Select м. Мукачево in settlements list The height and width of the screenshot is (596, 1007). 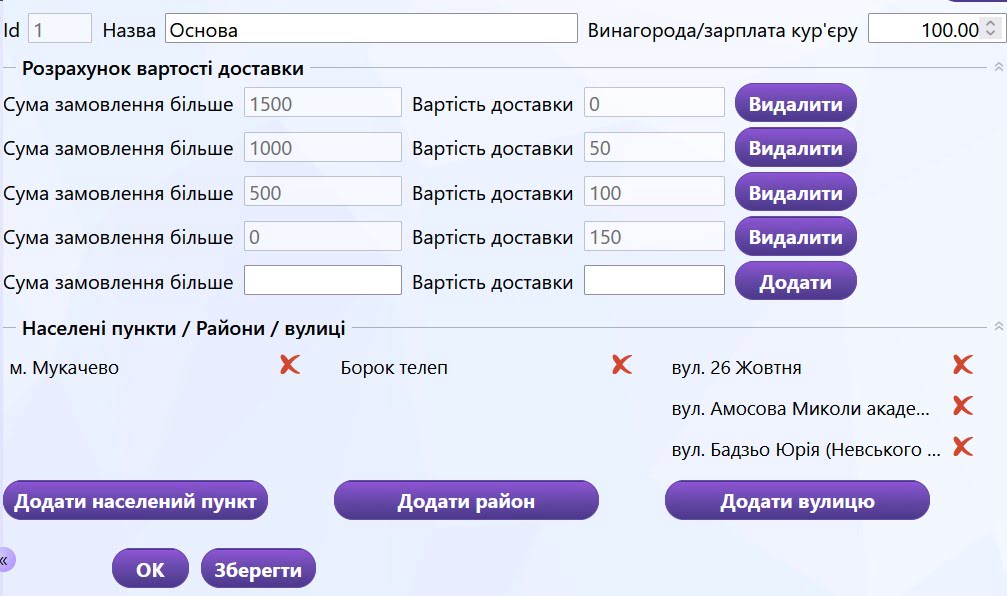point(64,368)
